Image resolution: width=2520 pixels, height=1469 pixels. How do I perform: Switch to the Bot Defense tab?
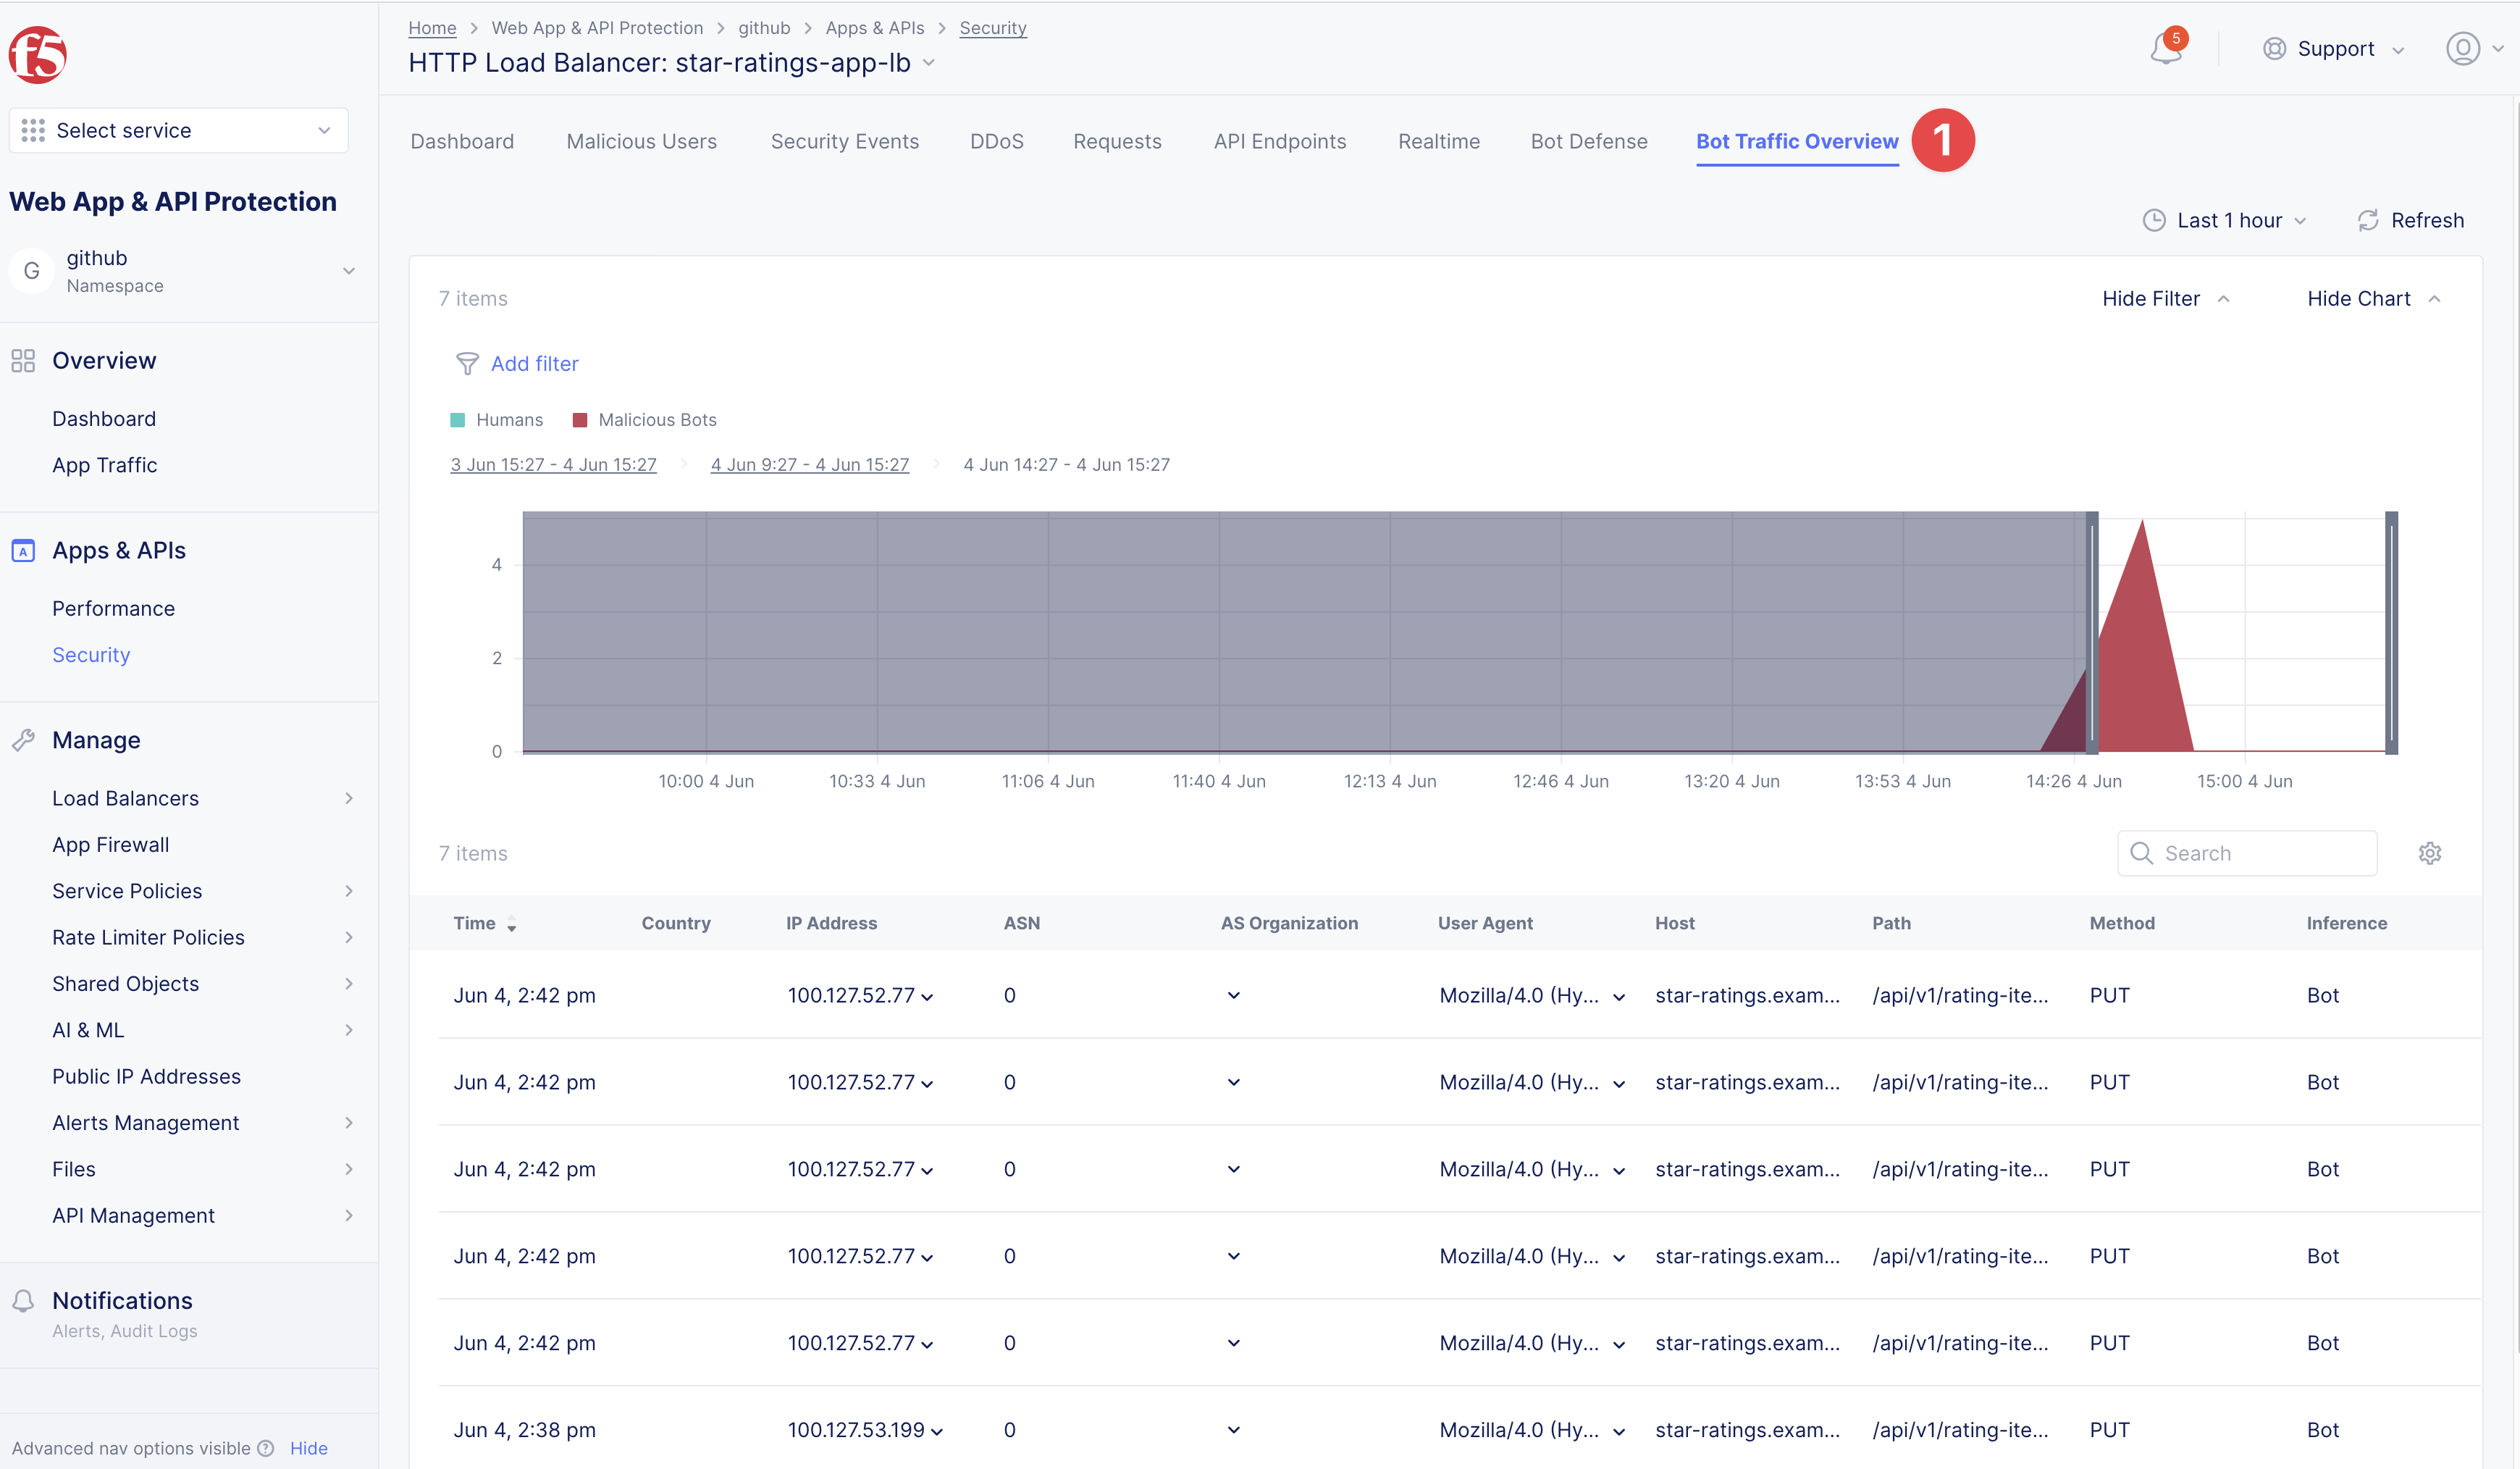point(1588,142)
